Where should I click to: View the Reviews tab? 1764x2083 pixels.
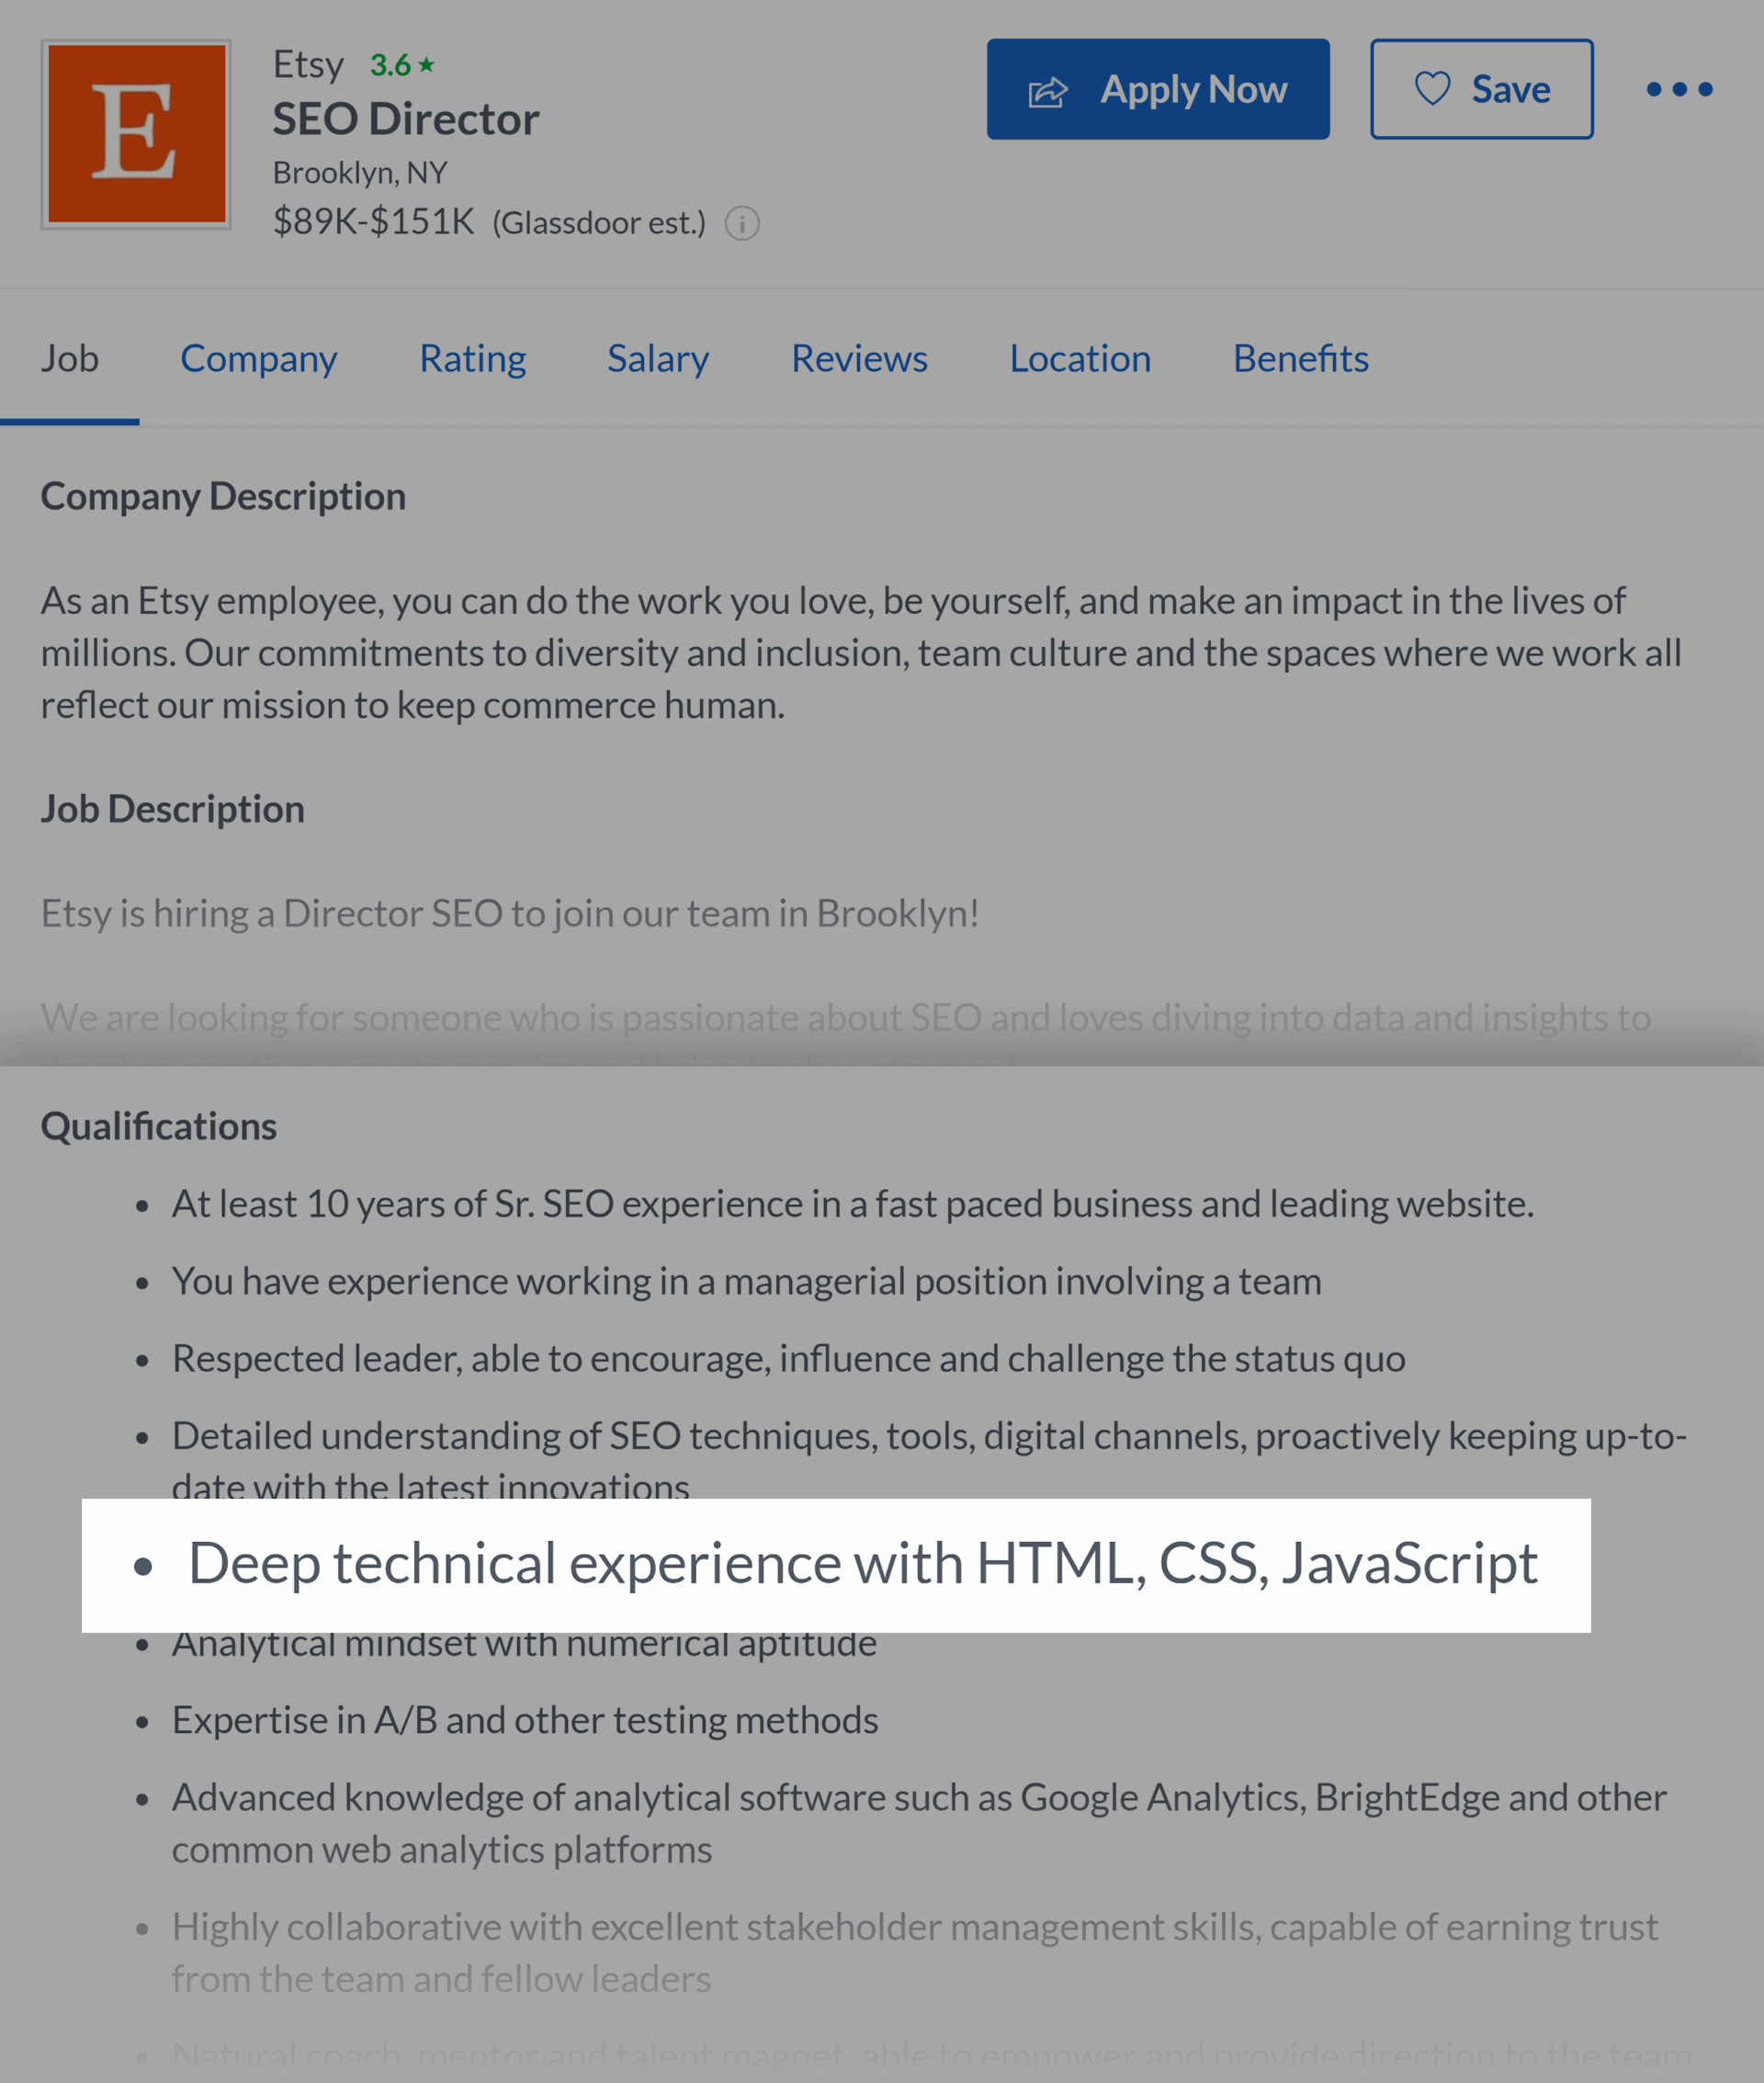coord(858,358)
